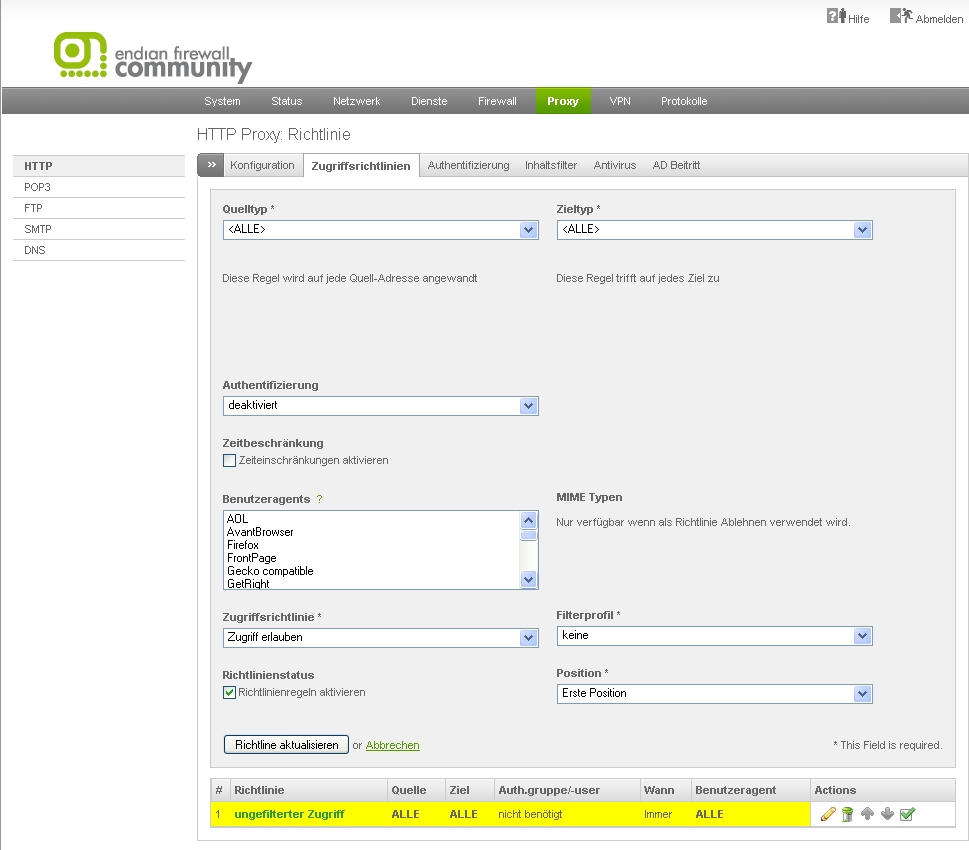The image size is (969, 850).
Task: Click the pencil edit icon for rule 1
Action: pos(828,815)
